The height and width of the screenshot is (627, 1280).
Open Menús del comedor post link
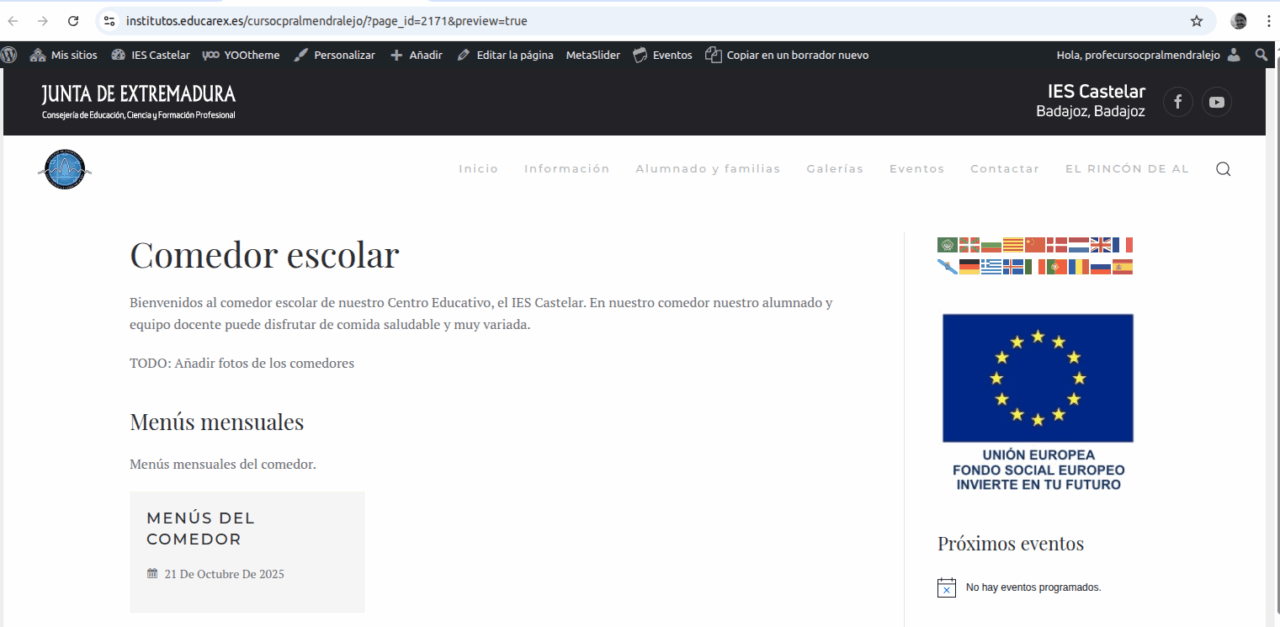pos(201,528)
